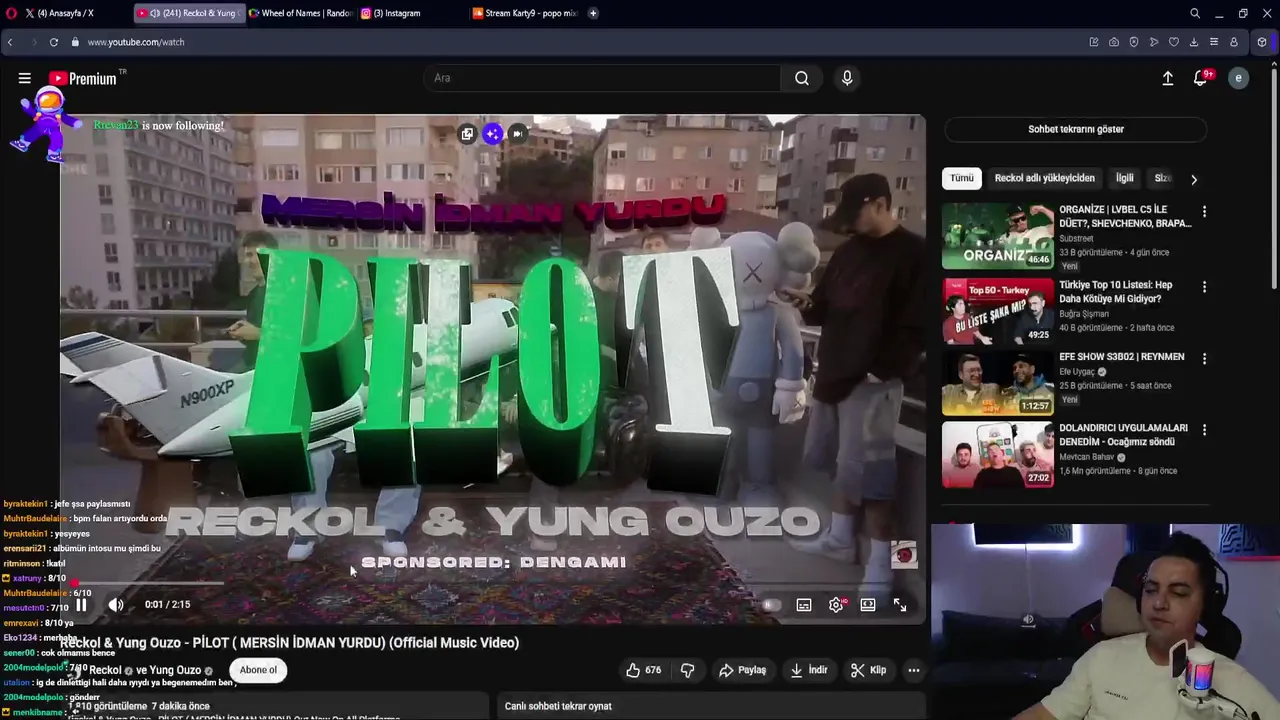Open EFE SHOW S3B02 REYNMEN thumbnail
Image resolution: width=1280 pixels, height=720 pixels.
[x=997, y=382]
